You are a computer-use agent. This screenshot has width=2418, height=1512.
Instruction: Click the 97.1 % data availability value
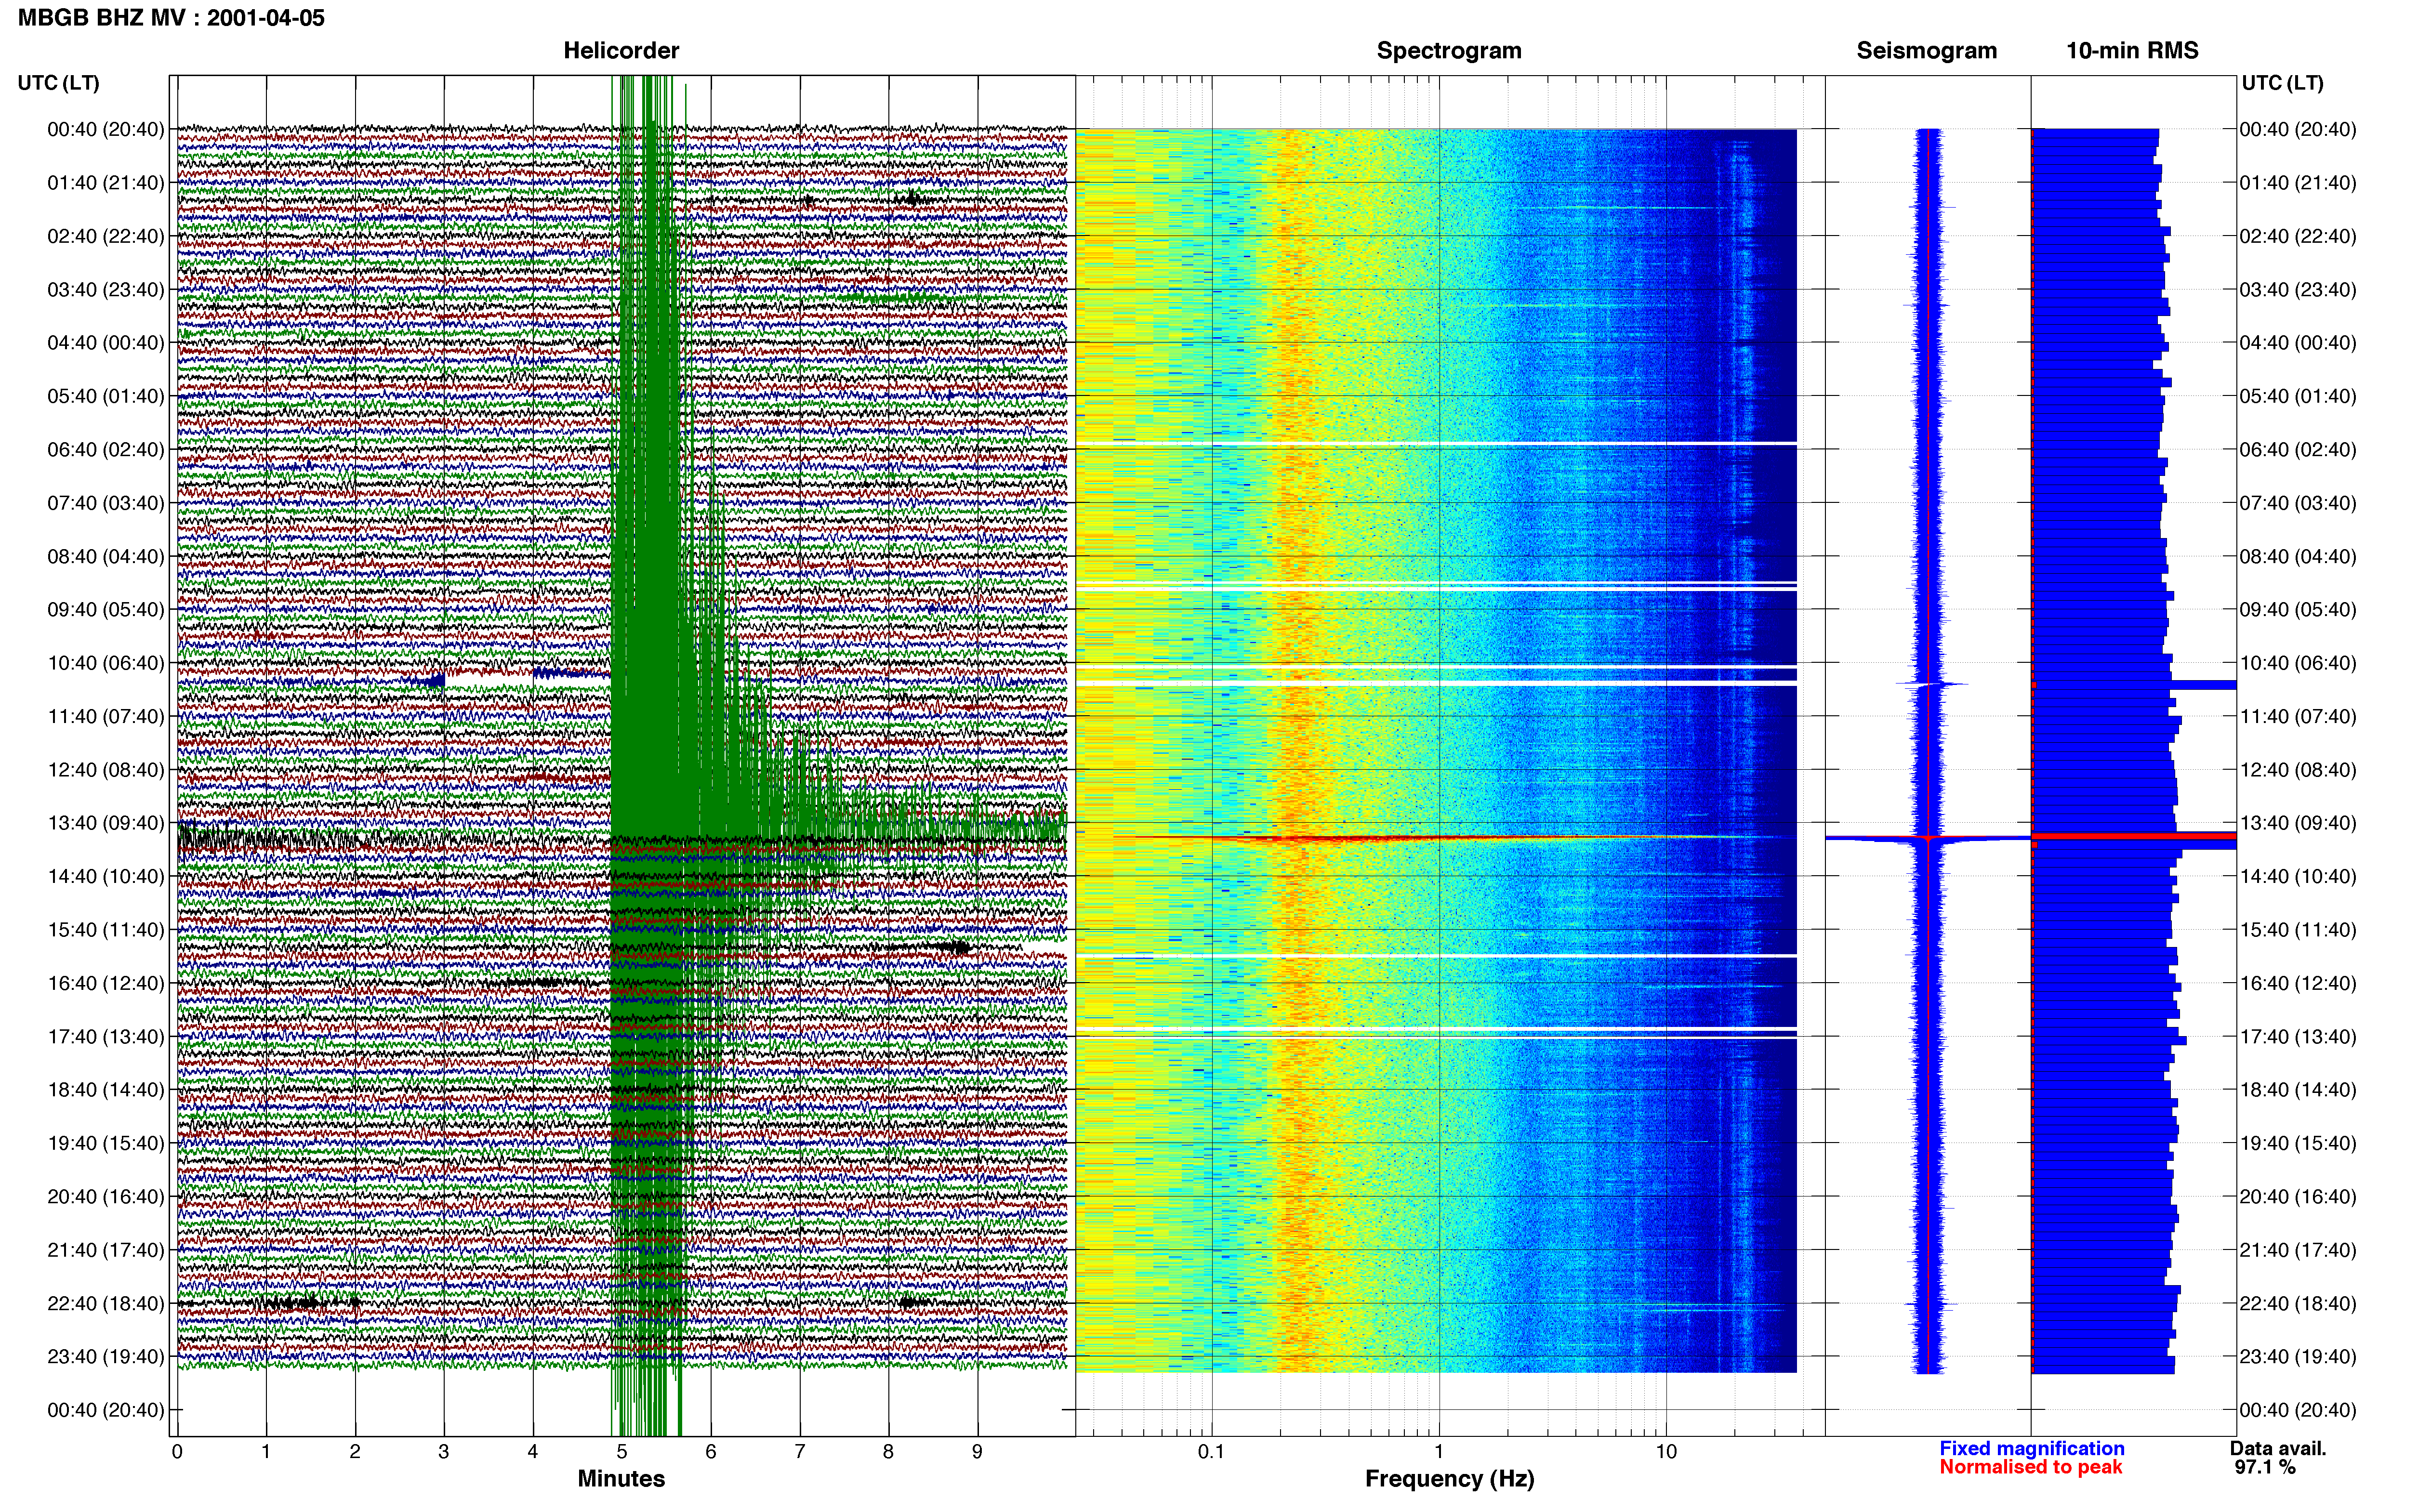tap(2265, 1467)
